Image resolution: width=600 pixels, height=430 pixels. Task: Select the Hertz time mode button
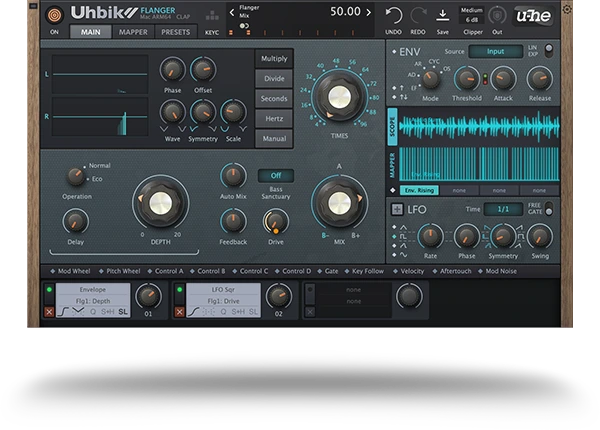point(273,118)
